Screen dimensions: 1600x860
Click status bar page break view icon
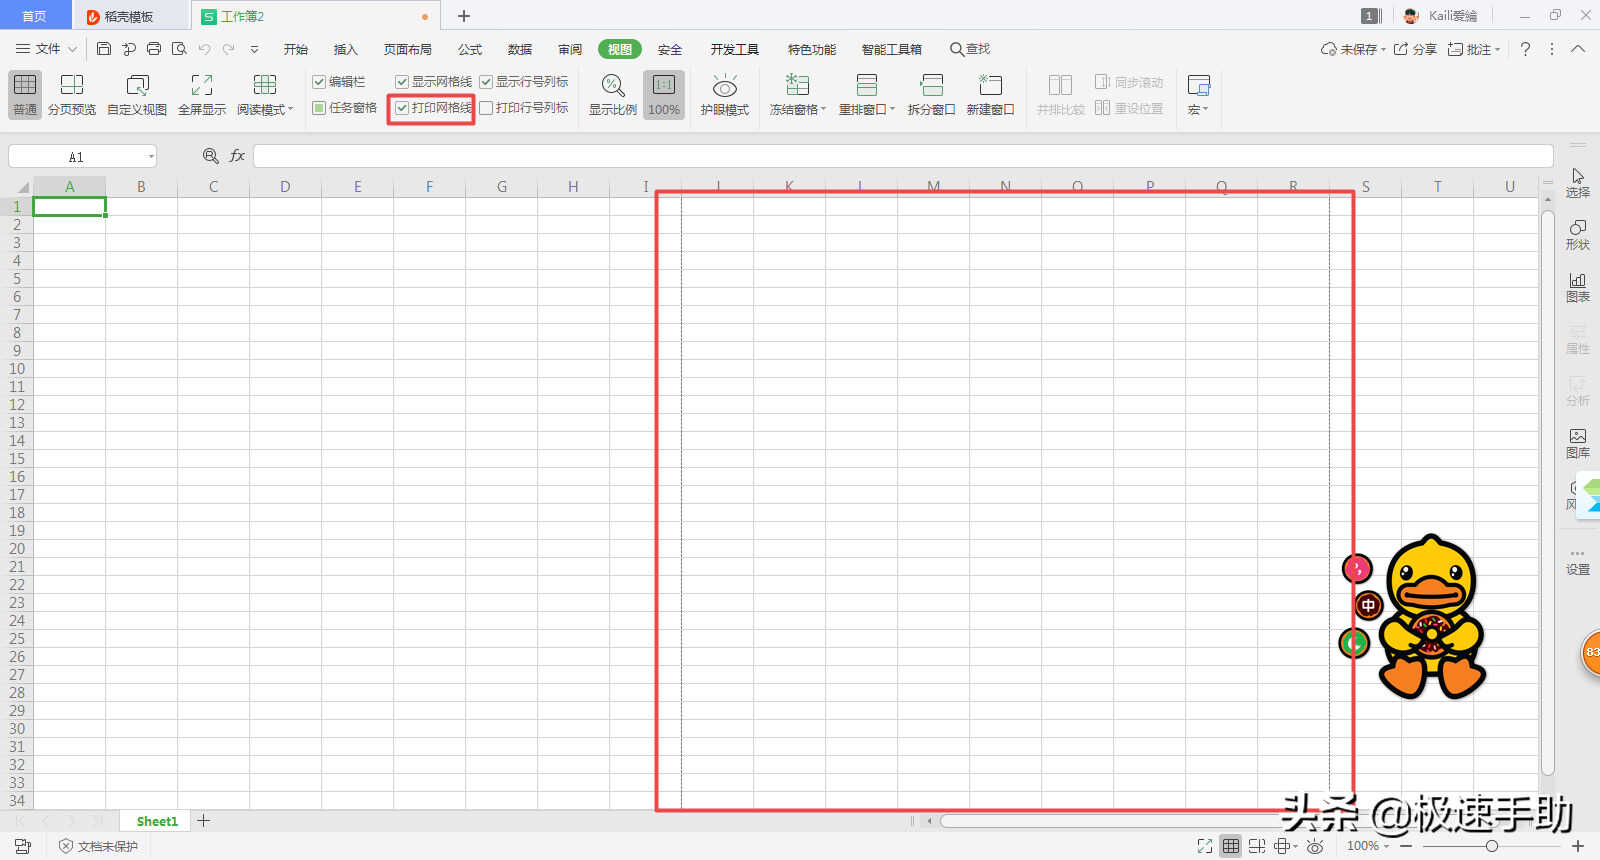coord(1257,846)
